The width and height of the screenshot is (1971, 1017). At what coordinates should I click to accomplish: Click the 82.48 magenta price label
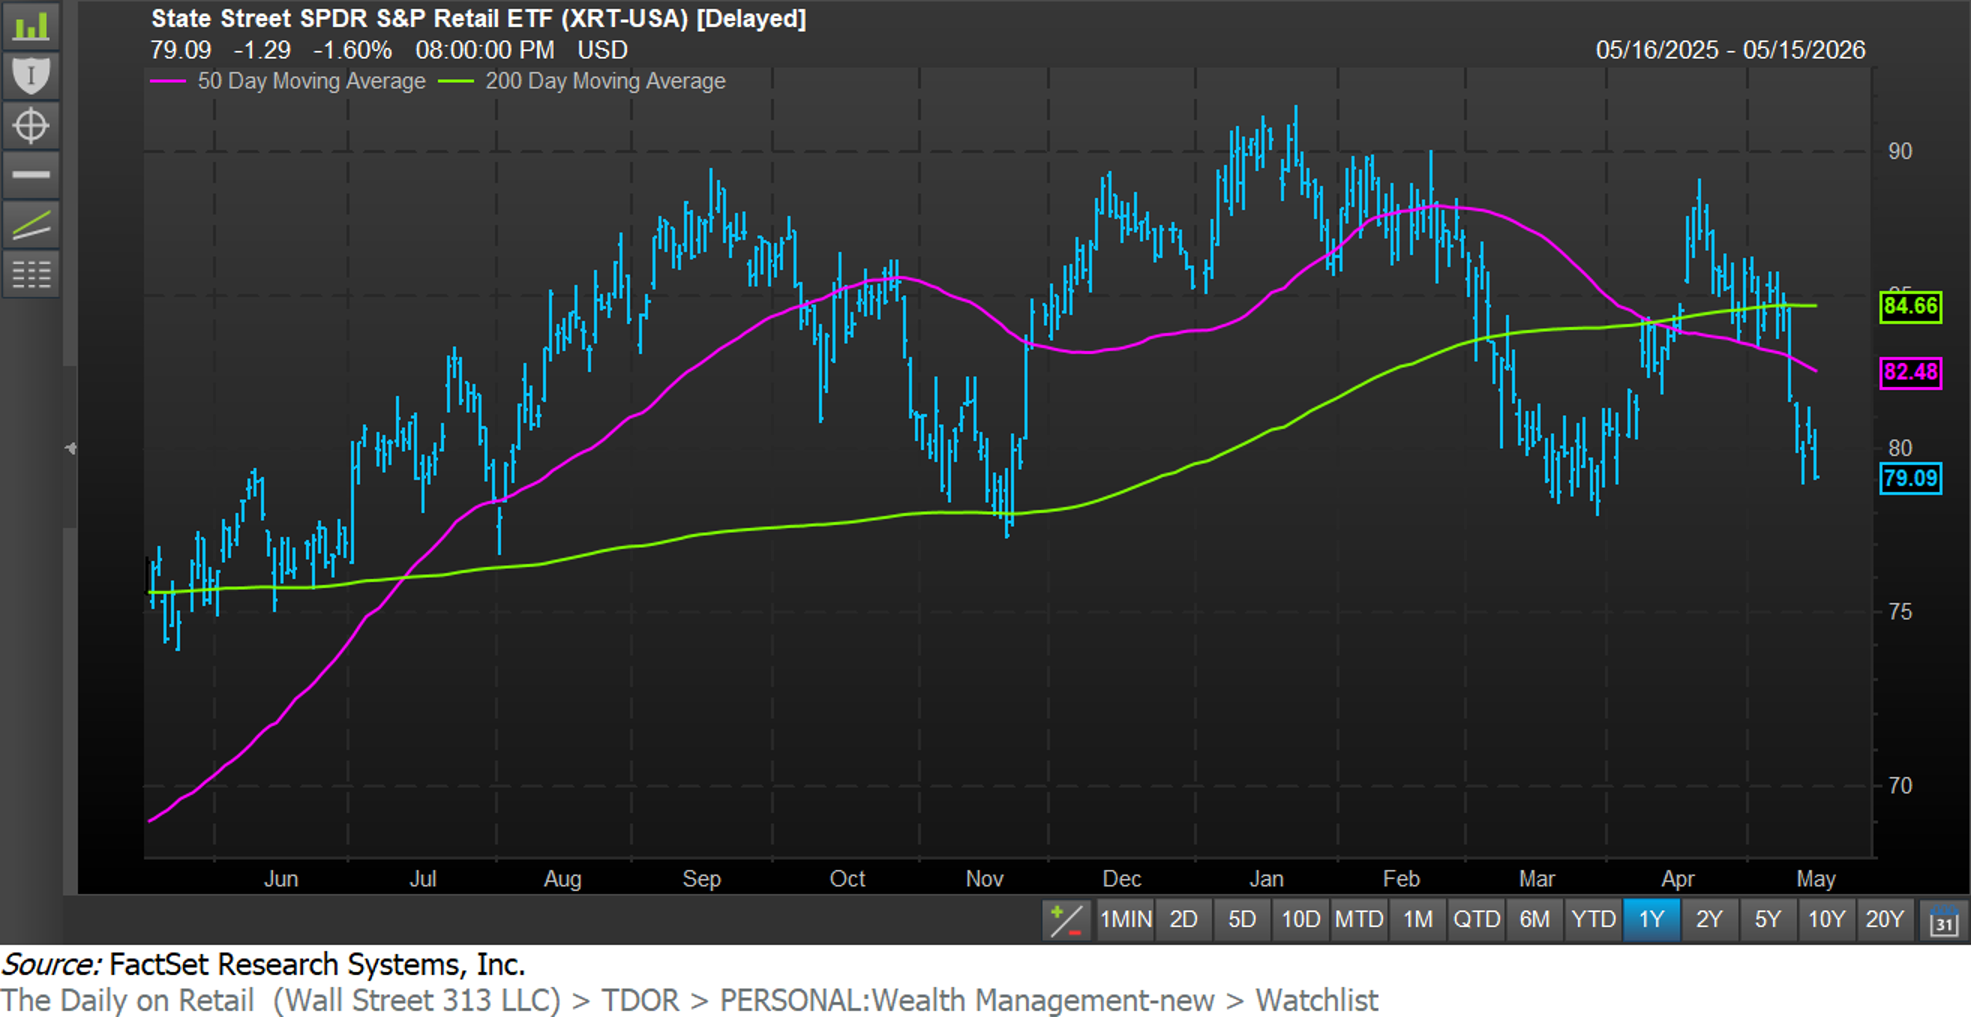(x=1911, y=372)
